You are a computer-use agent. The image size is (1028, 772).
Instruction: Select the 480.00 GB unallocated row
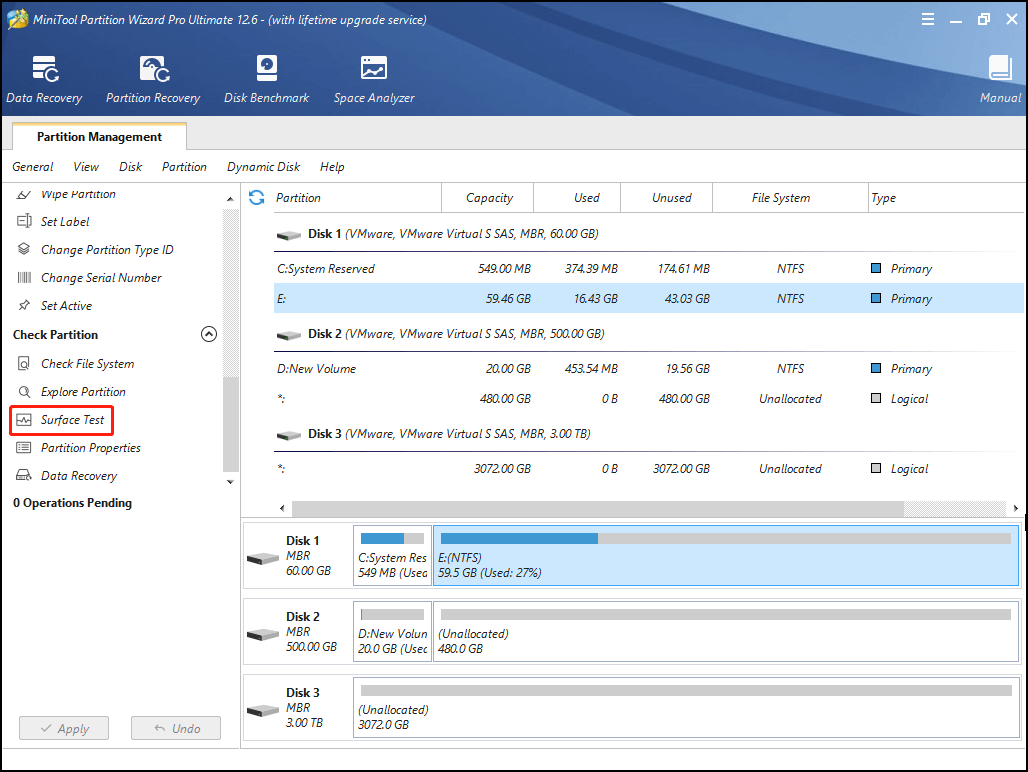[648, 398]
